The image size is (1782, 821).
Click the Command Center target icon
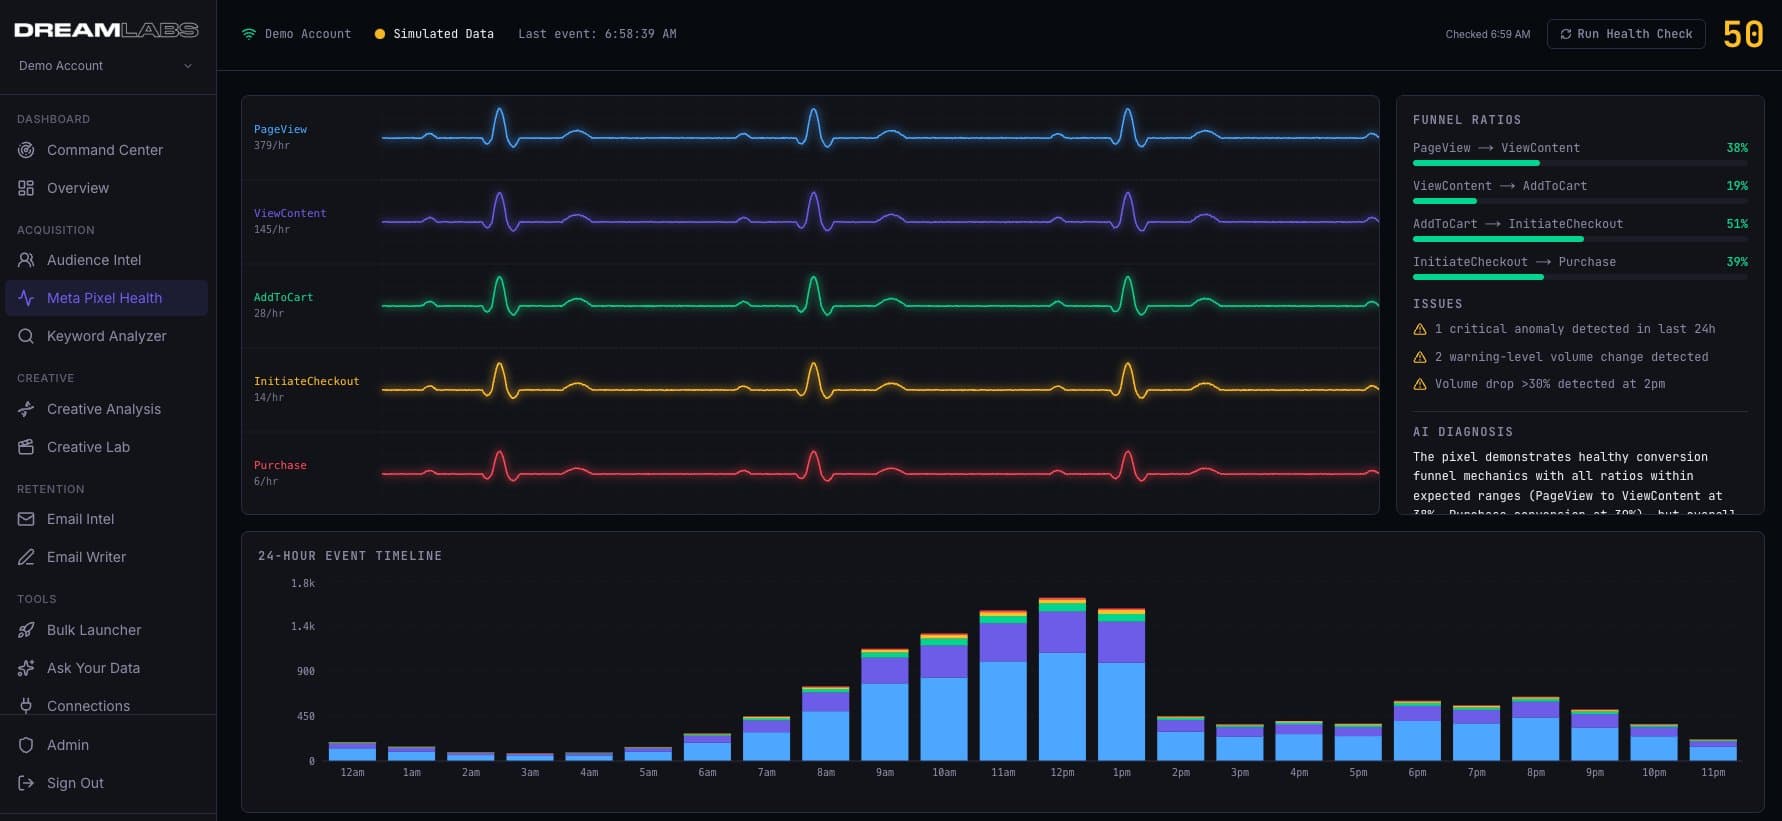coord(26,150)
